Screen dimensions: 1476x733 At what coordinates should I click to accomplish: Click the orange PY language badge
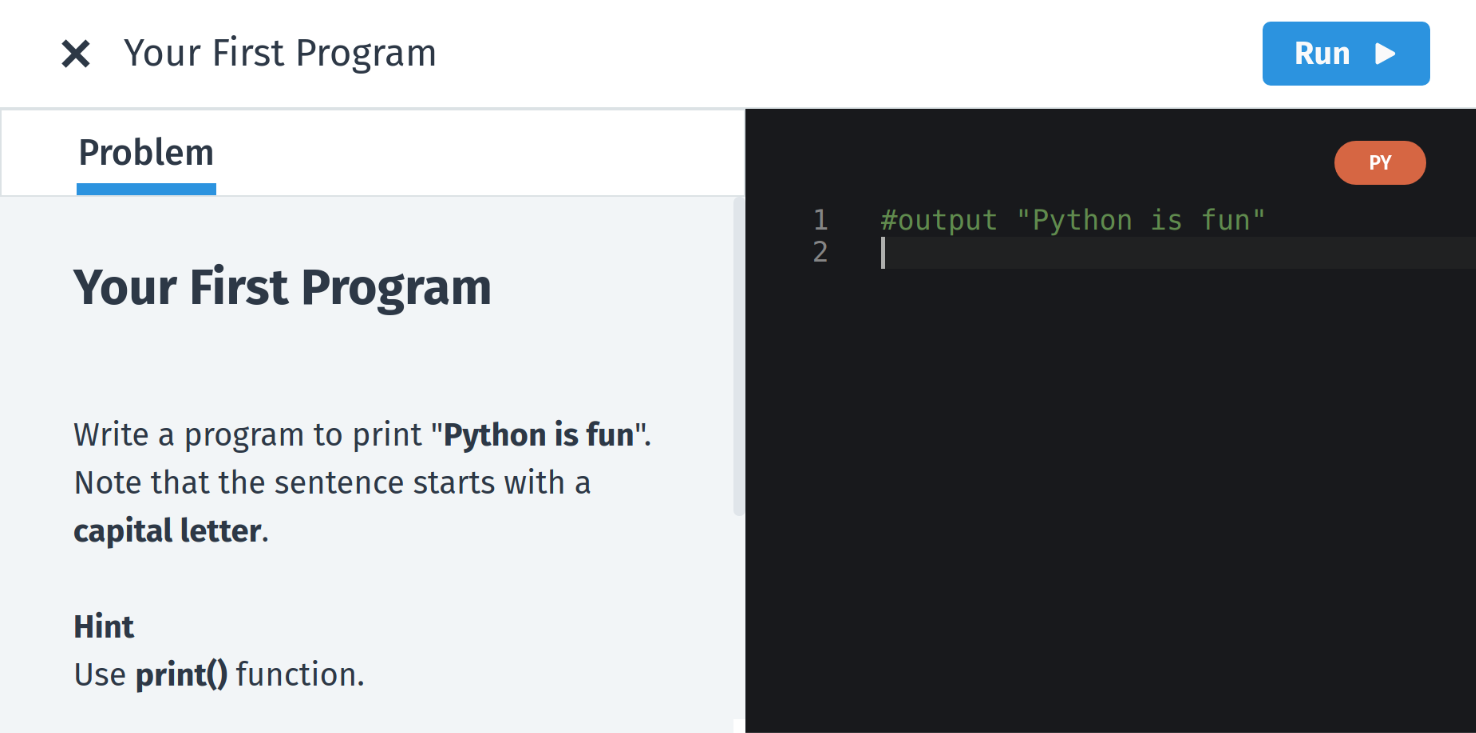1379,163
